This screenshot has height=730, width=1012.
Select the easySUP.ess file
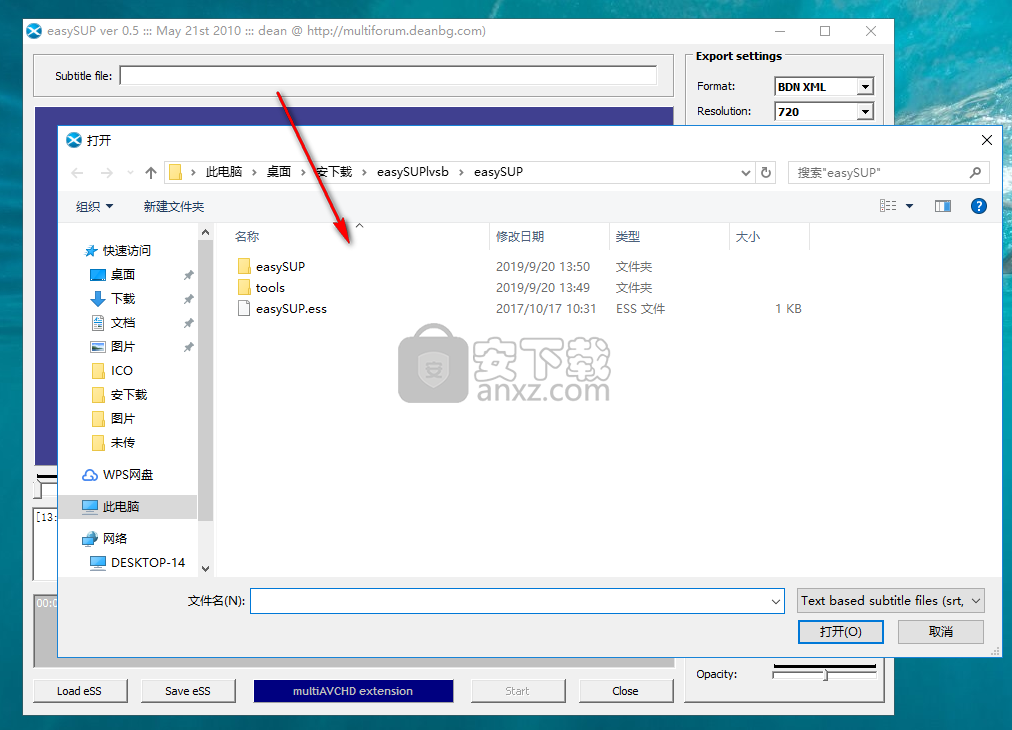coord(290,309)
